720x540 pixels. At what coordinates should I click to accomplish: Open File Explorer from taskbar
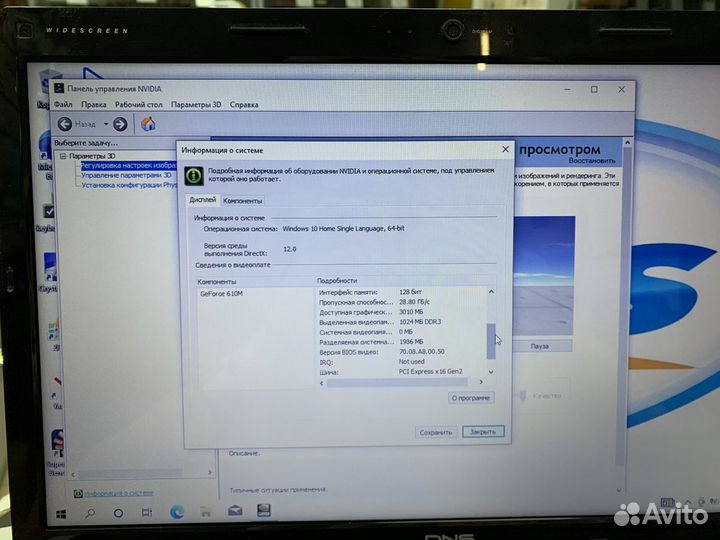[x=206, y=511]
